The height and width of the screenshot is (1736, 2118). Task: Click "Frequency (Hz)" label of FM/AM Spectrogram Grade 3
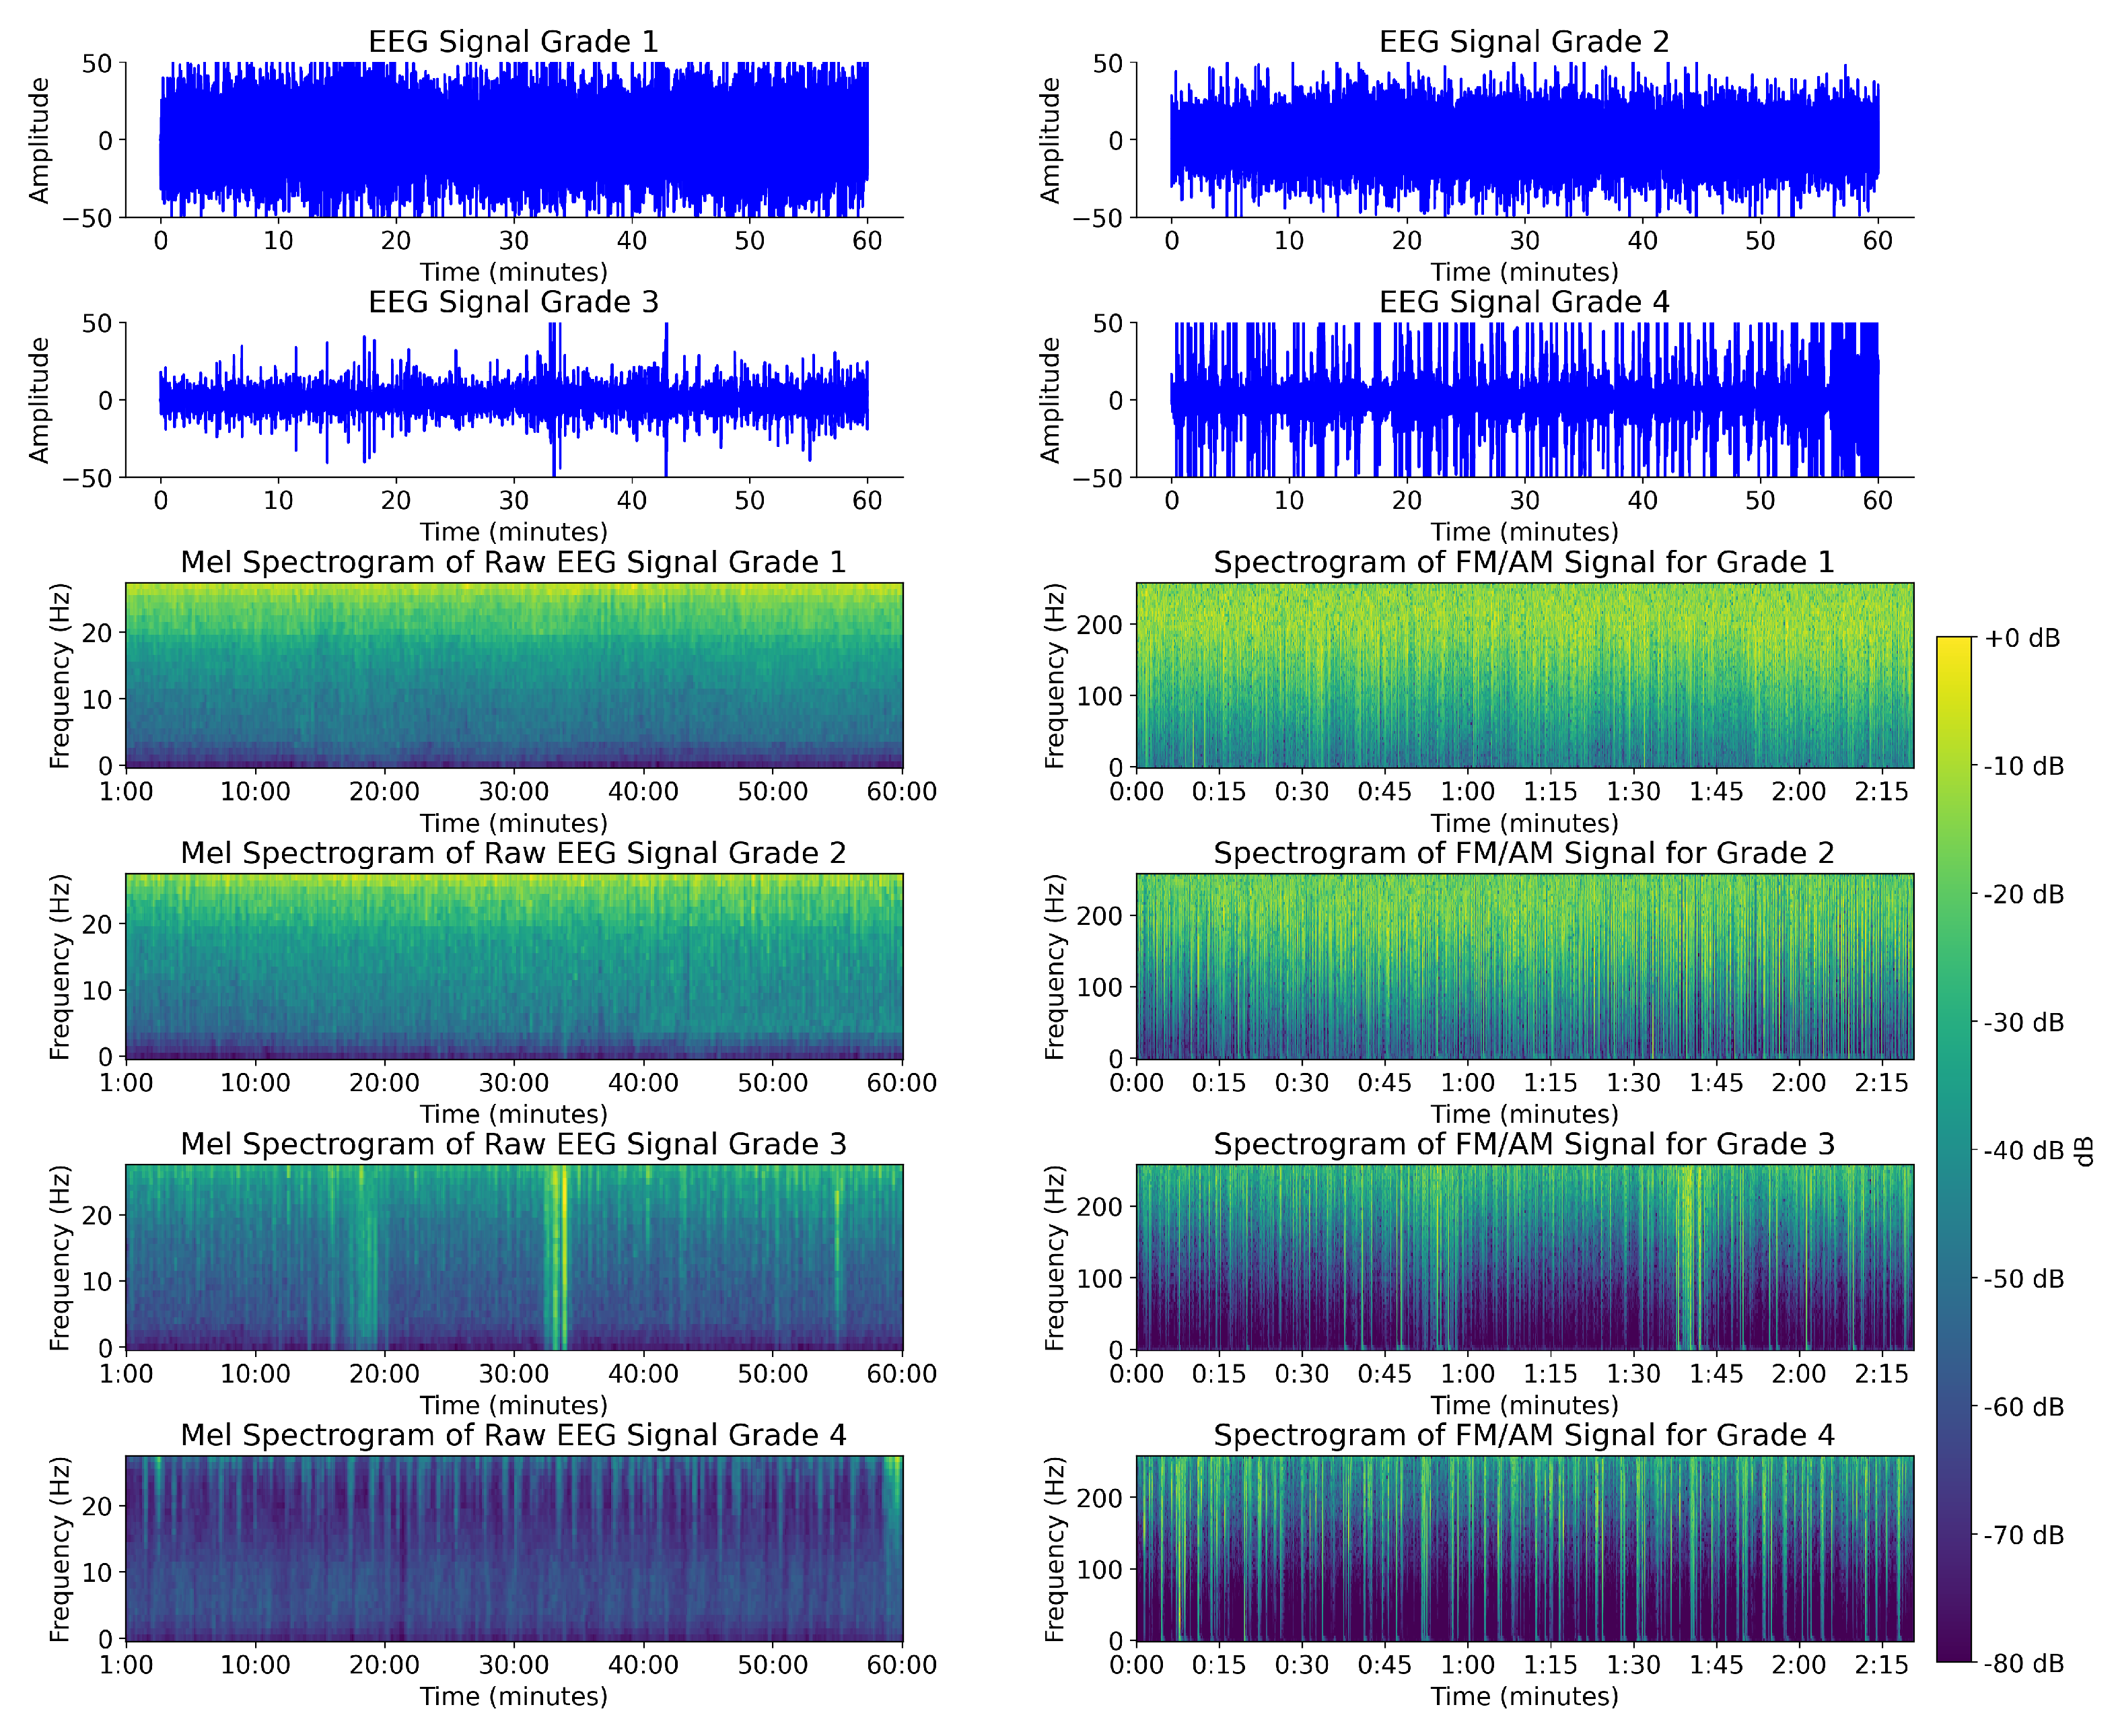pyautogui.click(x=1054, y=1257)
